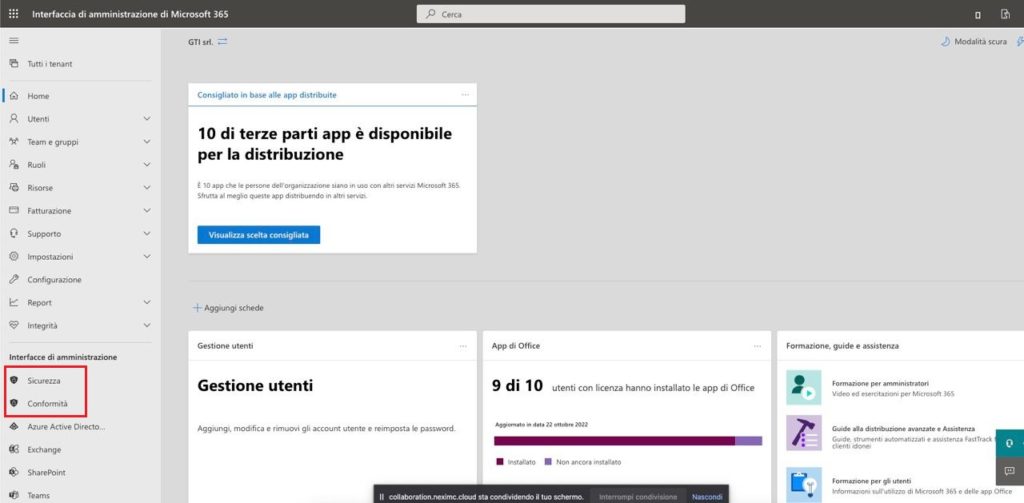The width and height of the screenshot is (1024, 503).
Task: Expand the Utenti menu chevron
Action: (147, 119)
